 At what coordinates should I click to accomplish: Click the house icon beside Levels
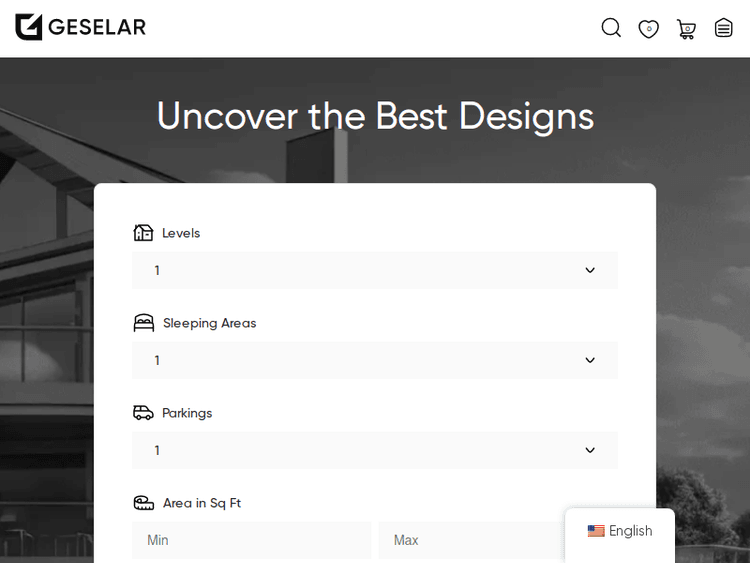click(144, 233)
